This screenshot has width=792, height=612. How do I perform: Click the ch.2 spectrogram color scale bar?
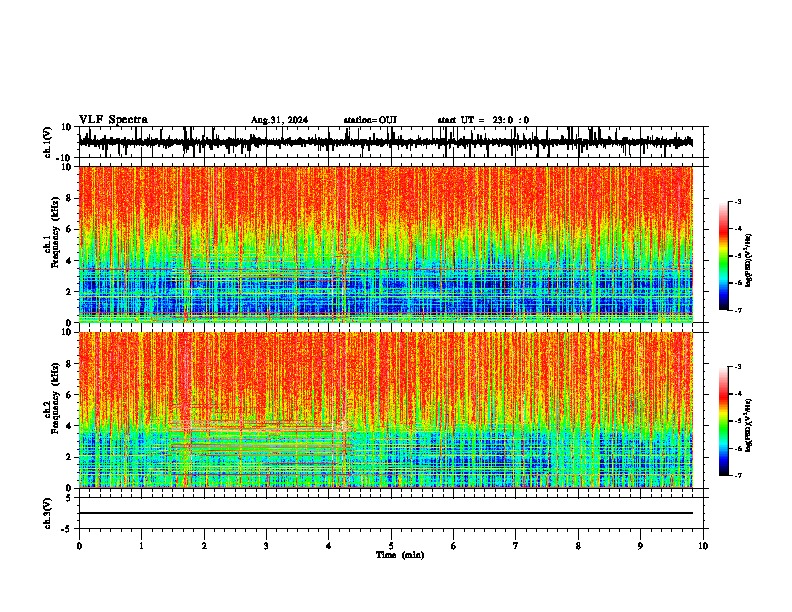724,421
